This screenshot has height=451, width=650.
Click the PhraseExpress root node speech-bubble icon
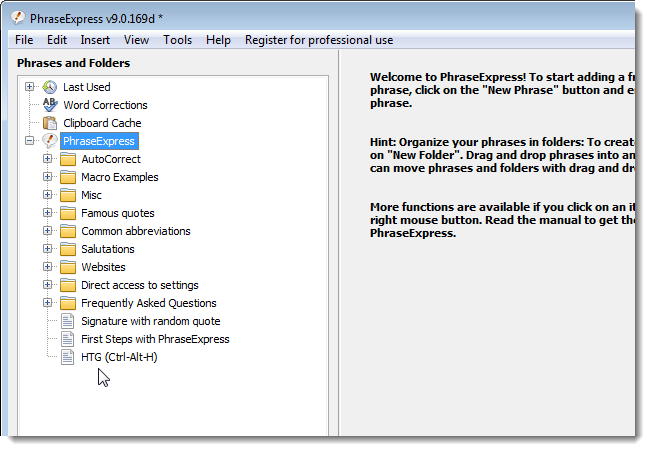50,141
